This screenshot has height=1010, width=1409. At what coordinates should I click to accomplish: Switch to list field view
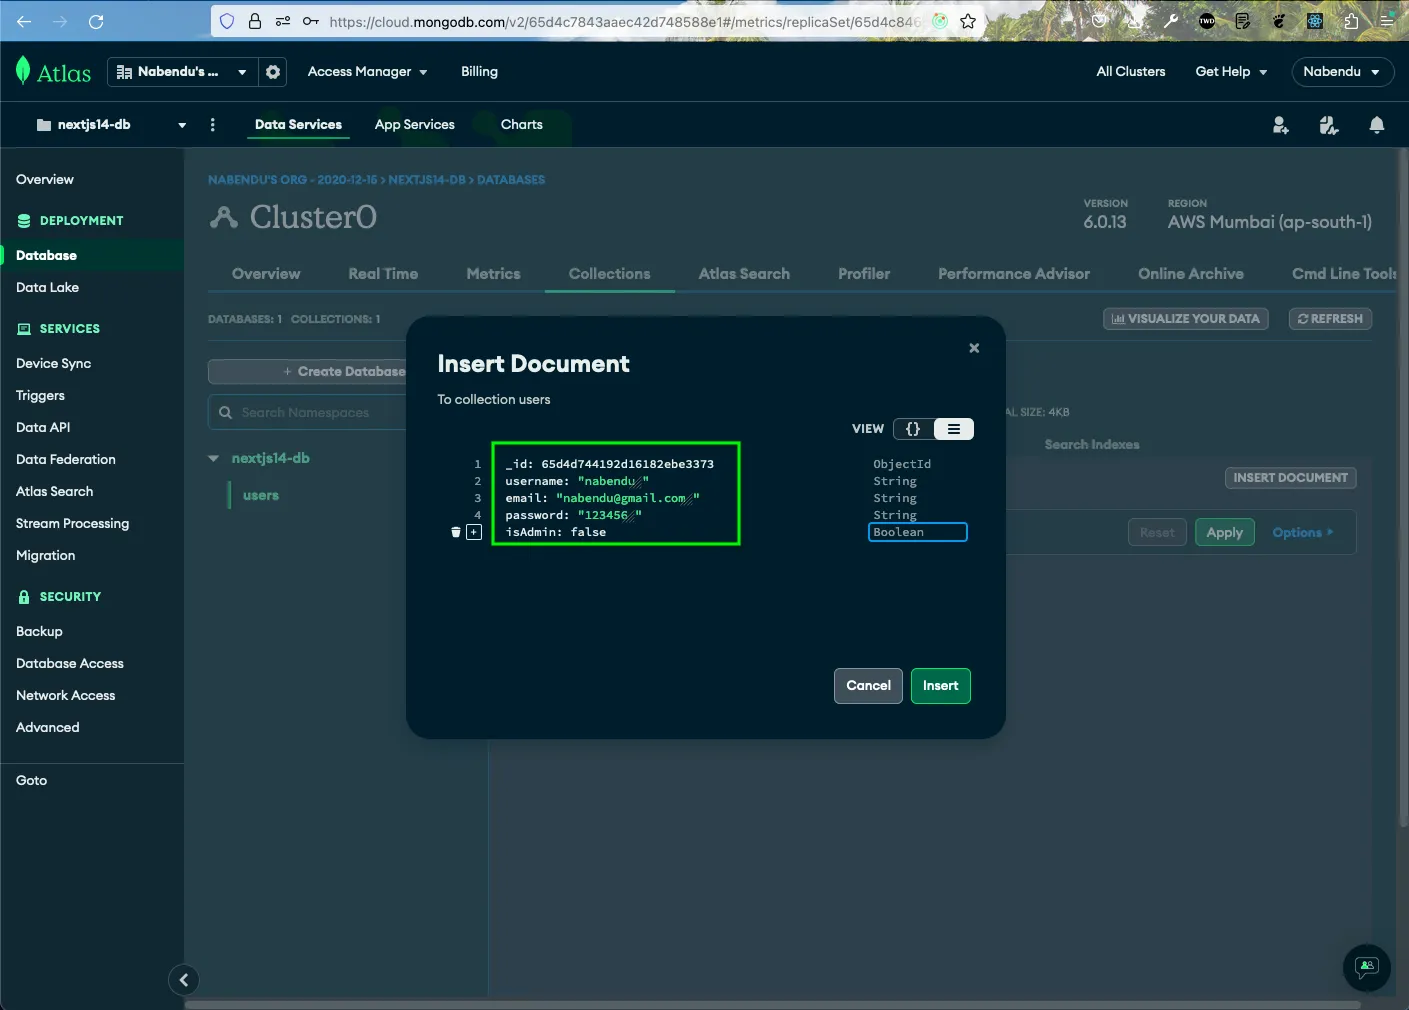[x=954, y=429]
